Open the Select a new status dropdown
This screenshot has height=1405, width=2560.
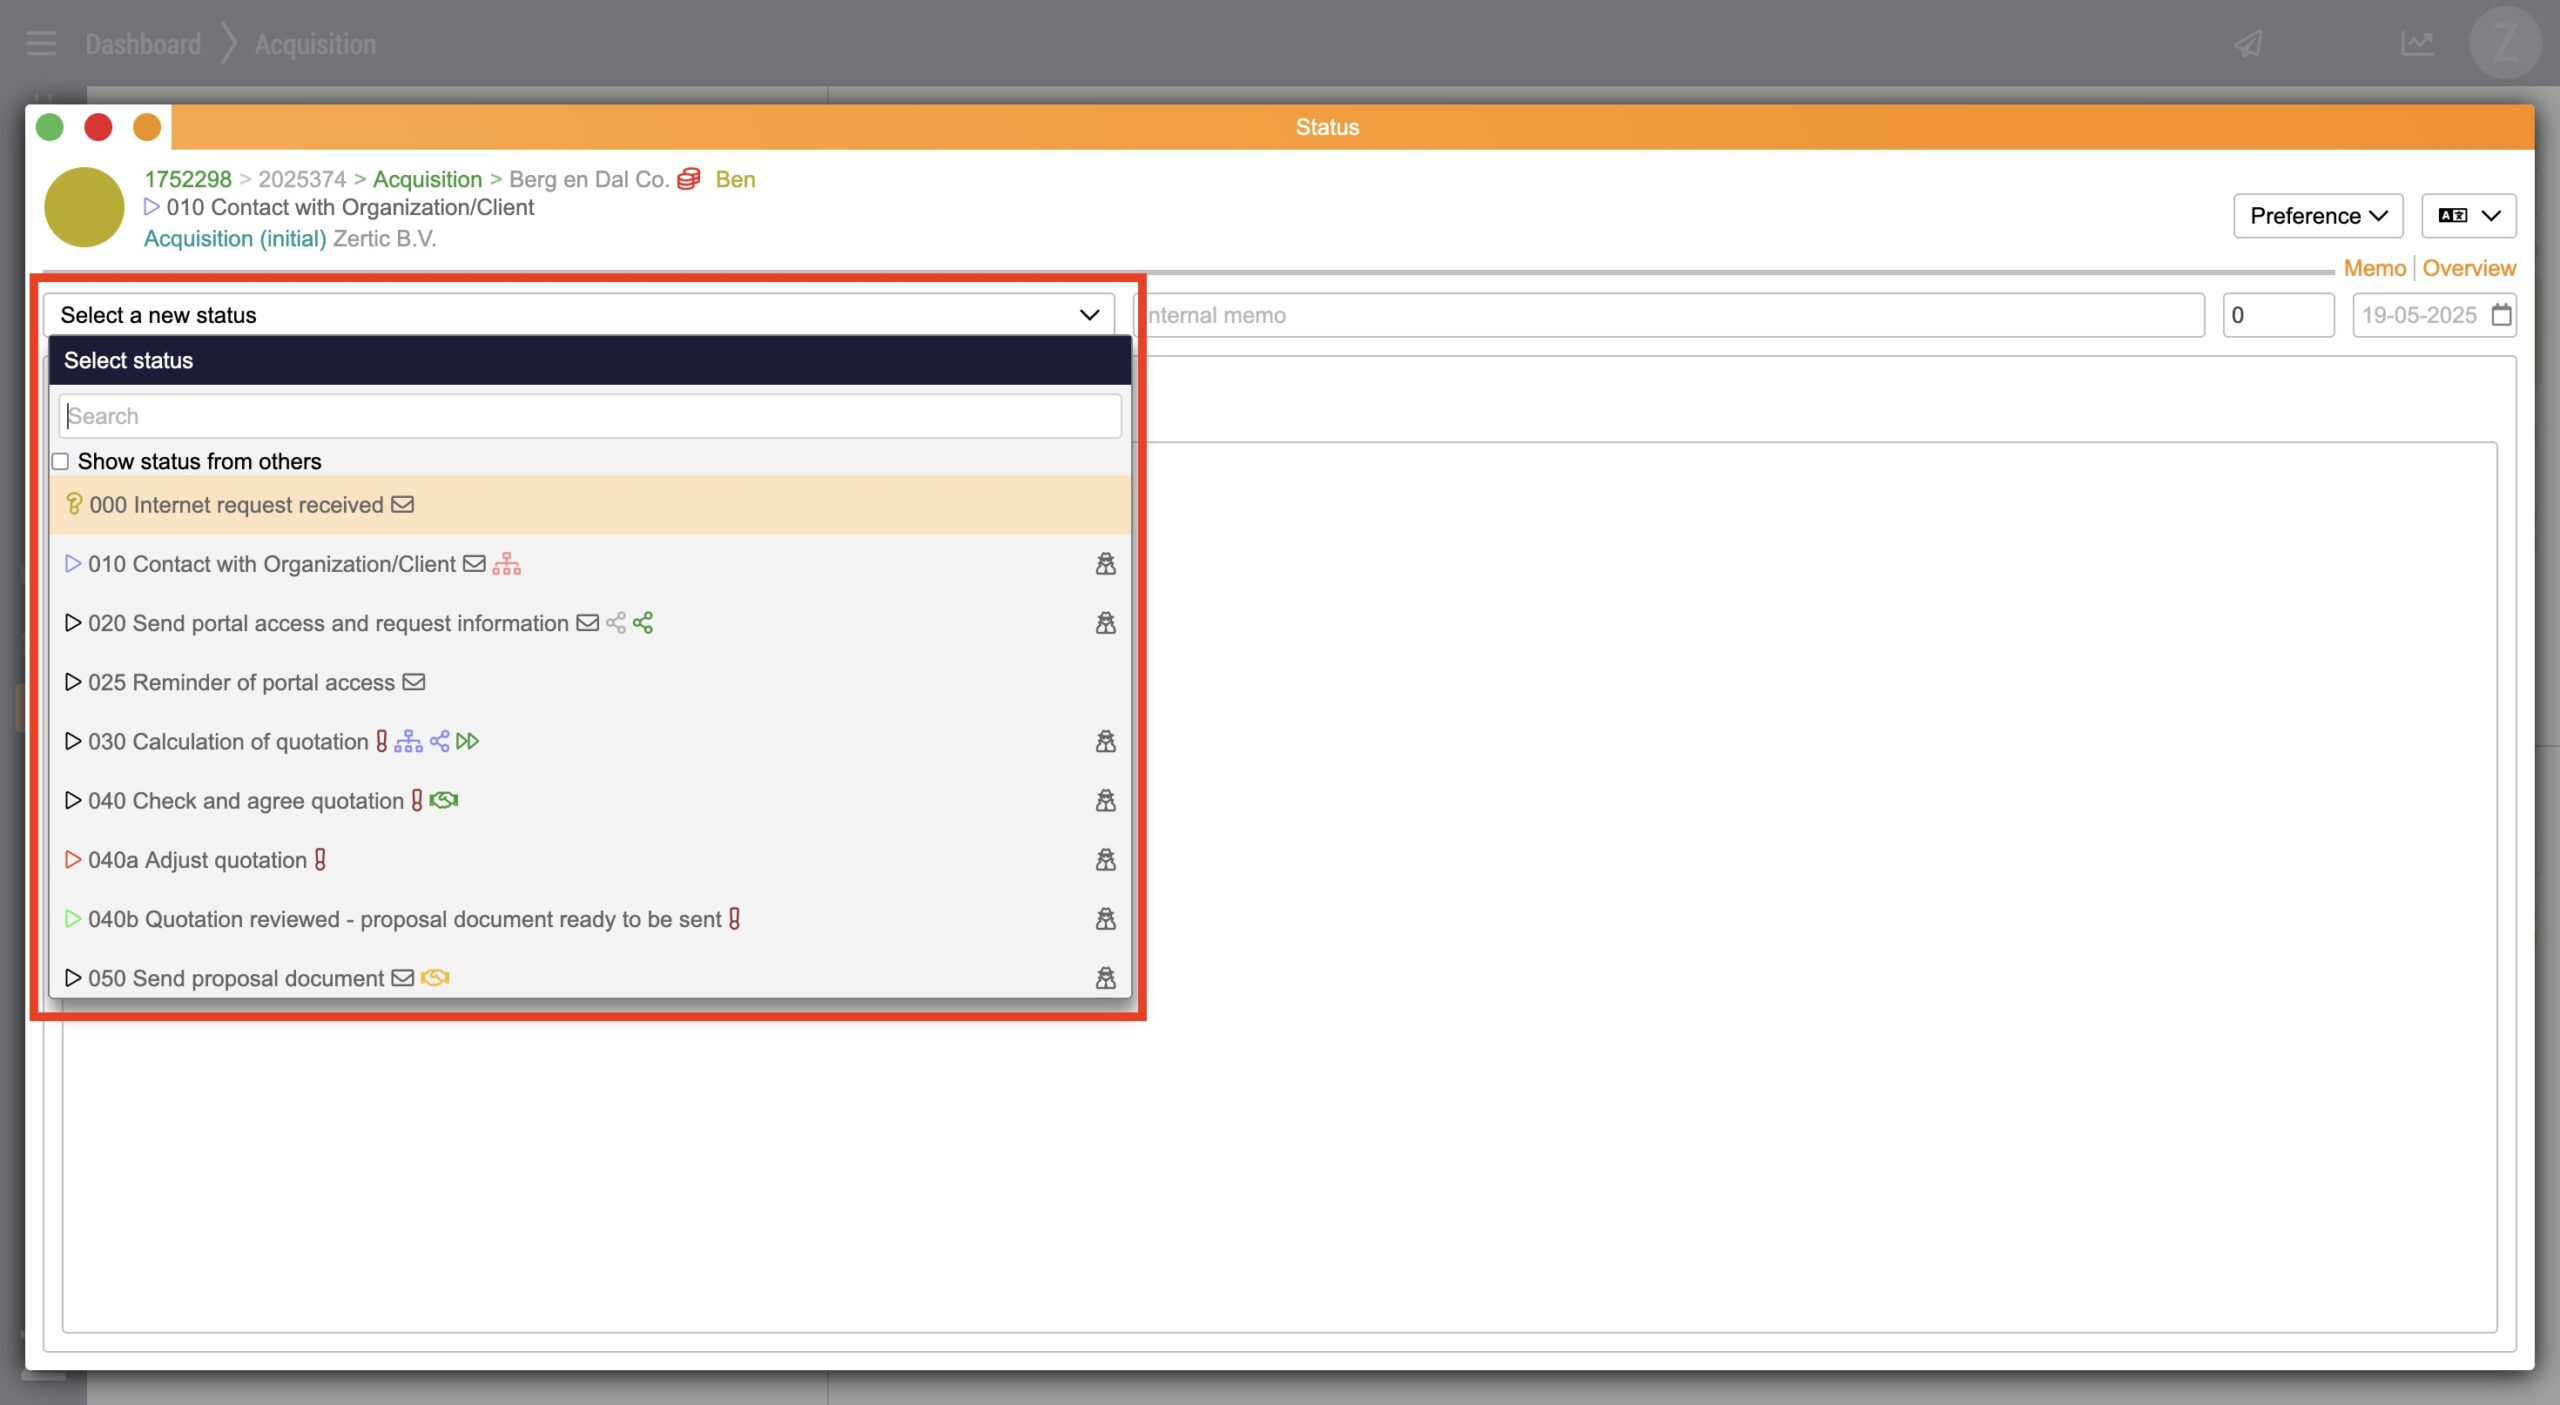click(x=578, y=315)
